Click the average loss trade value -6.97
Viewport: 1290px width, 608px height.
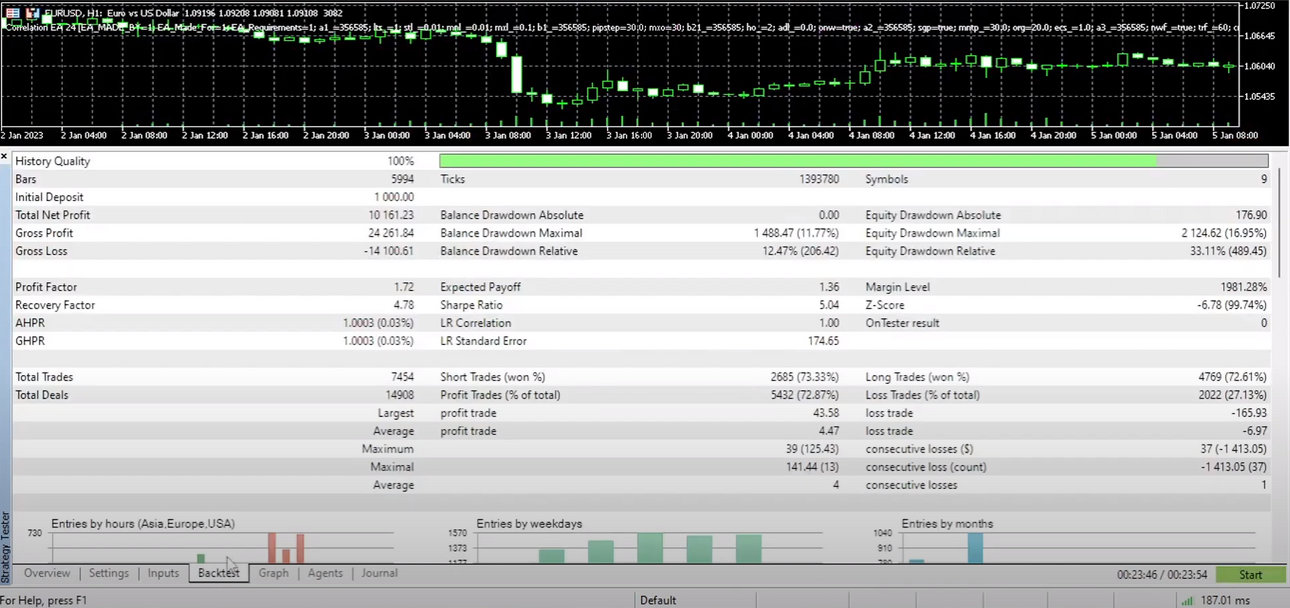[1253, 431]
